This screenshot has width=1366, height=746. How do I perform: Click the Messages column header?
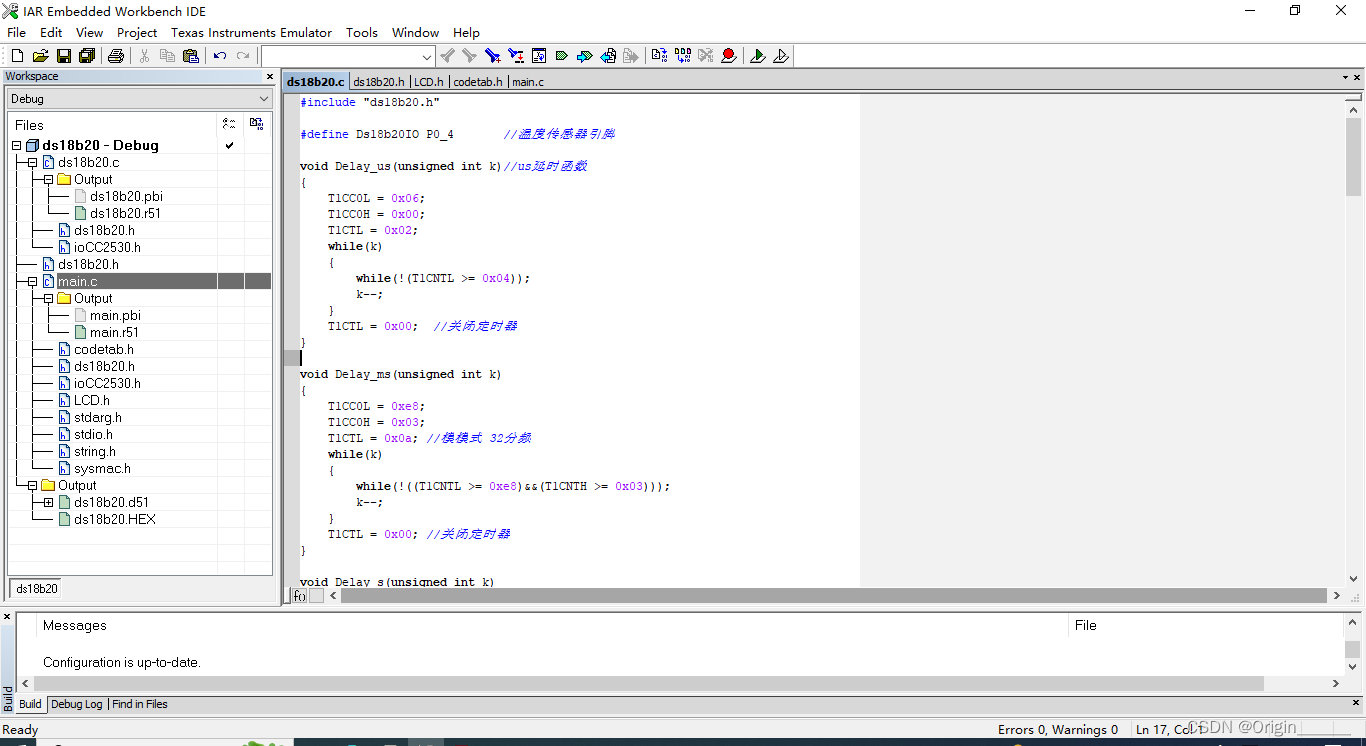(551, 626)
